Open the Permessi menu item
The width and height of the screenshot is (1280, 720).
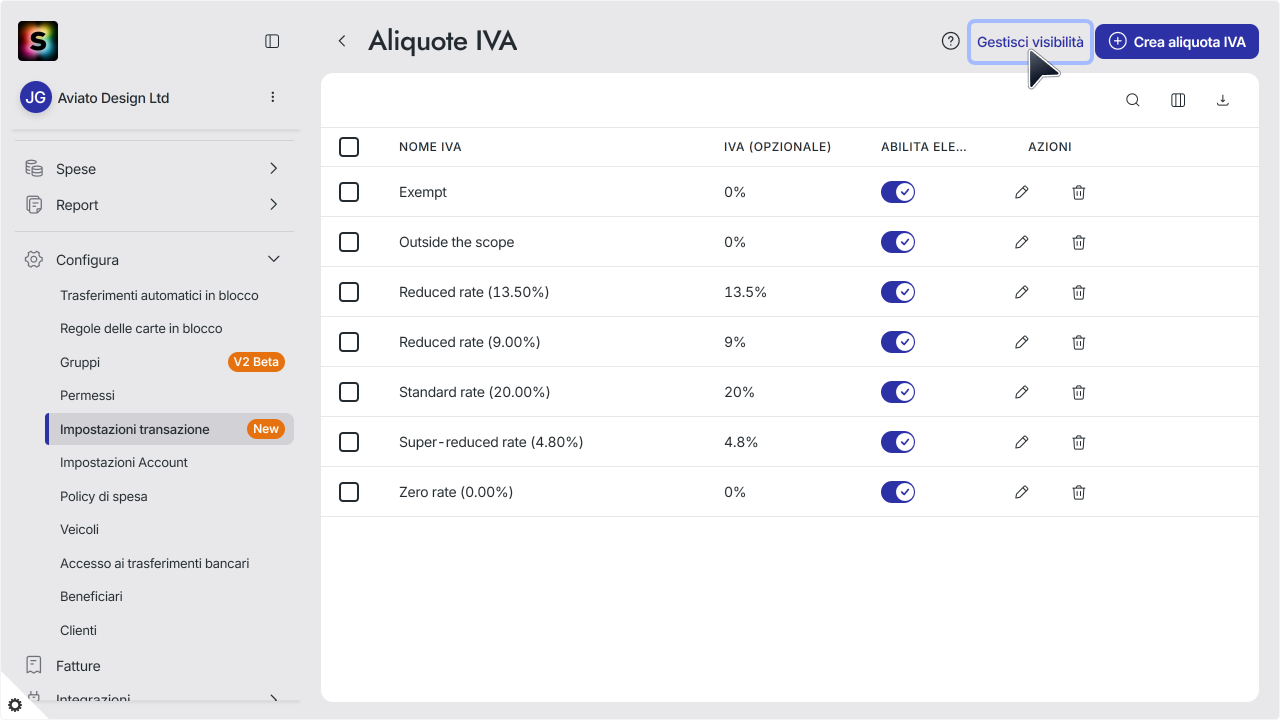87,395
